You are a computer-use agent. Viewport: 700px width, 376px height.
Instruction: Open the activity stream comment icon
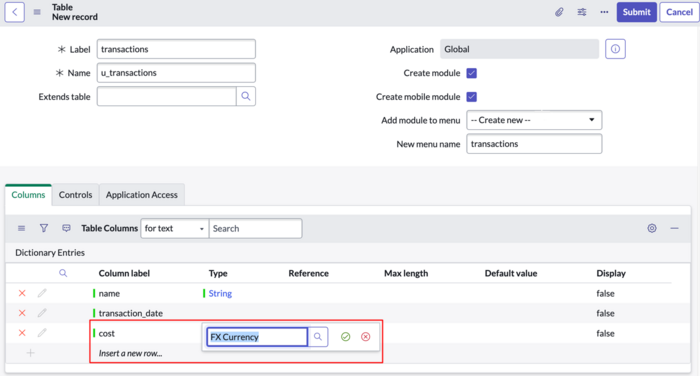coord(66,228)
